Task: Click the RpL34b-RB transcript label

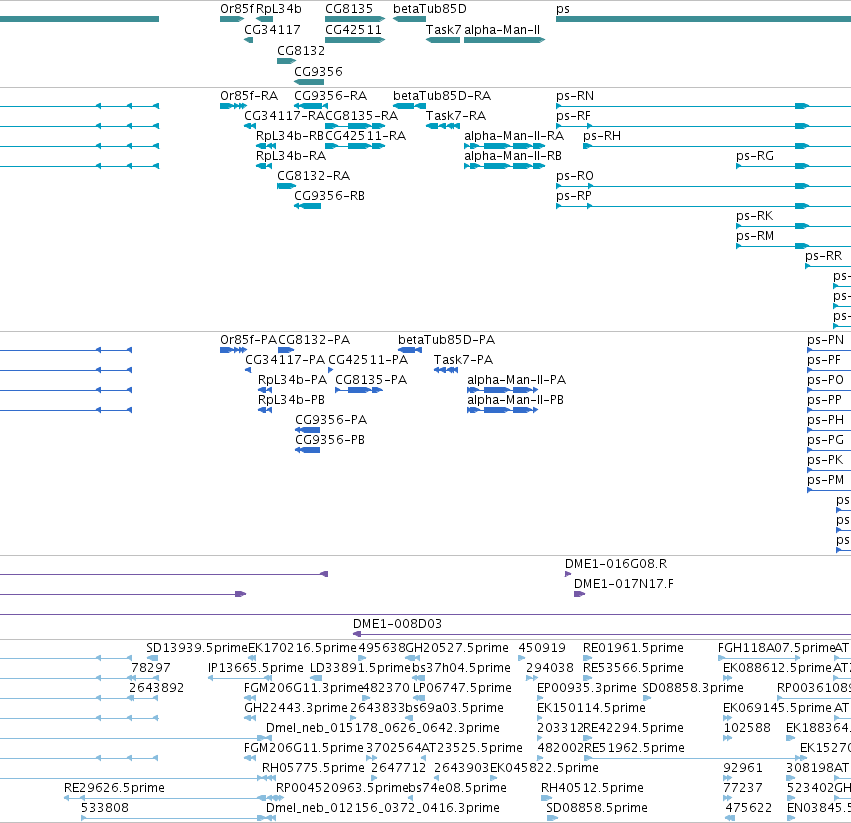Action: click(x=290, y=136)
